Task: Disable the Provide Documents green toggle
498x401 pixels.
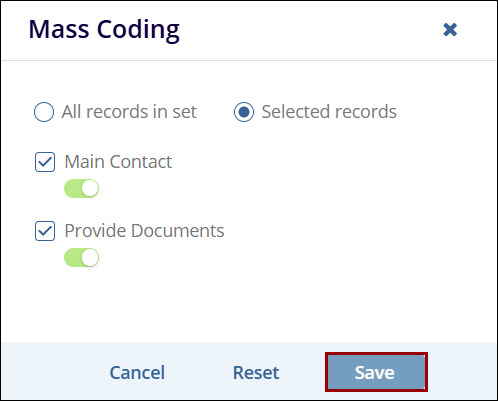Action: click(82, 257)
